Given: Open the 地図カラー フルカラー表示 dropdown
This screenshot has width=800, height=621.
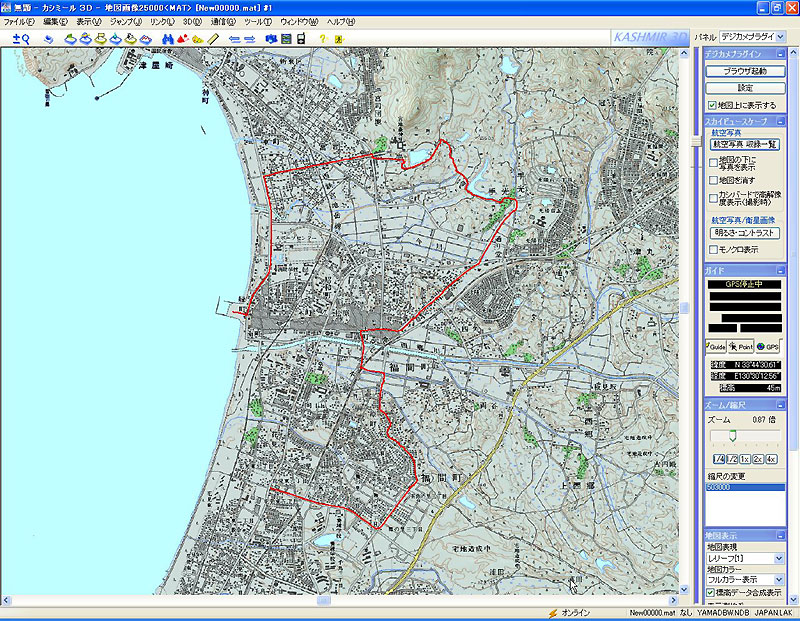Looking at the screenshot, I should click(779, 580).
